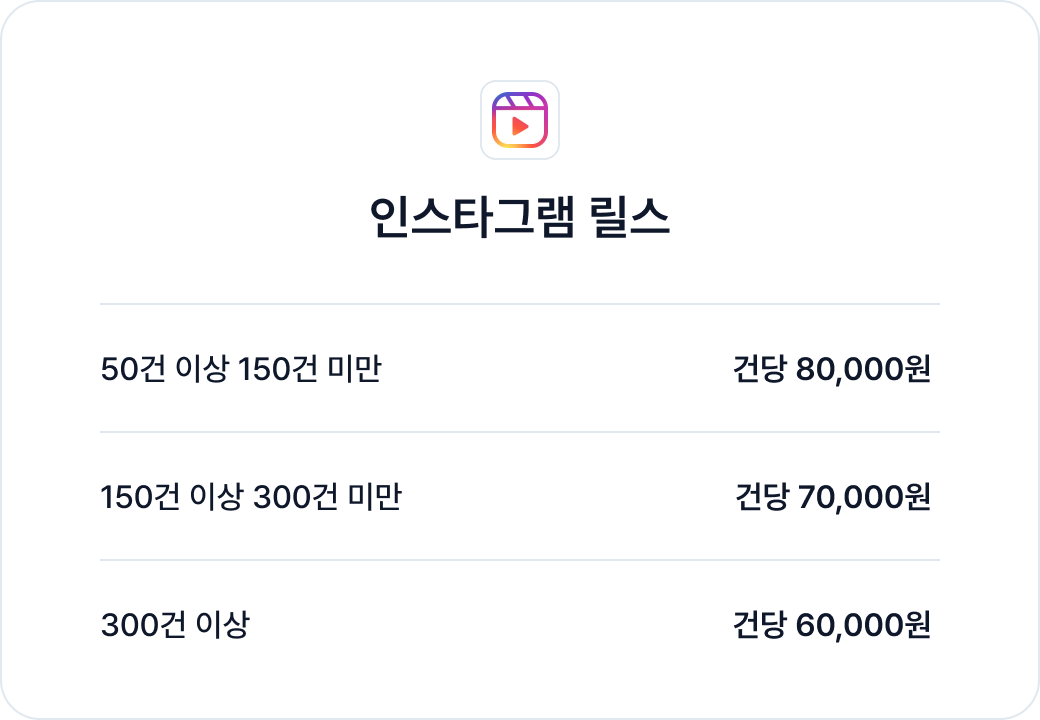Click 50건 at start of first tier
Viewport: 1040px width, 720px height.
pos(133,369)
